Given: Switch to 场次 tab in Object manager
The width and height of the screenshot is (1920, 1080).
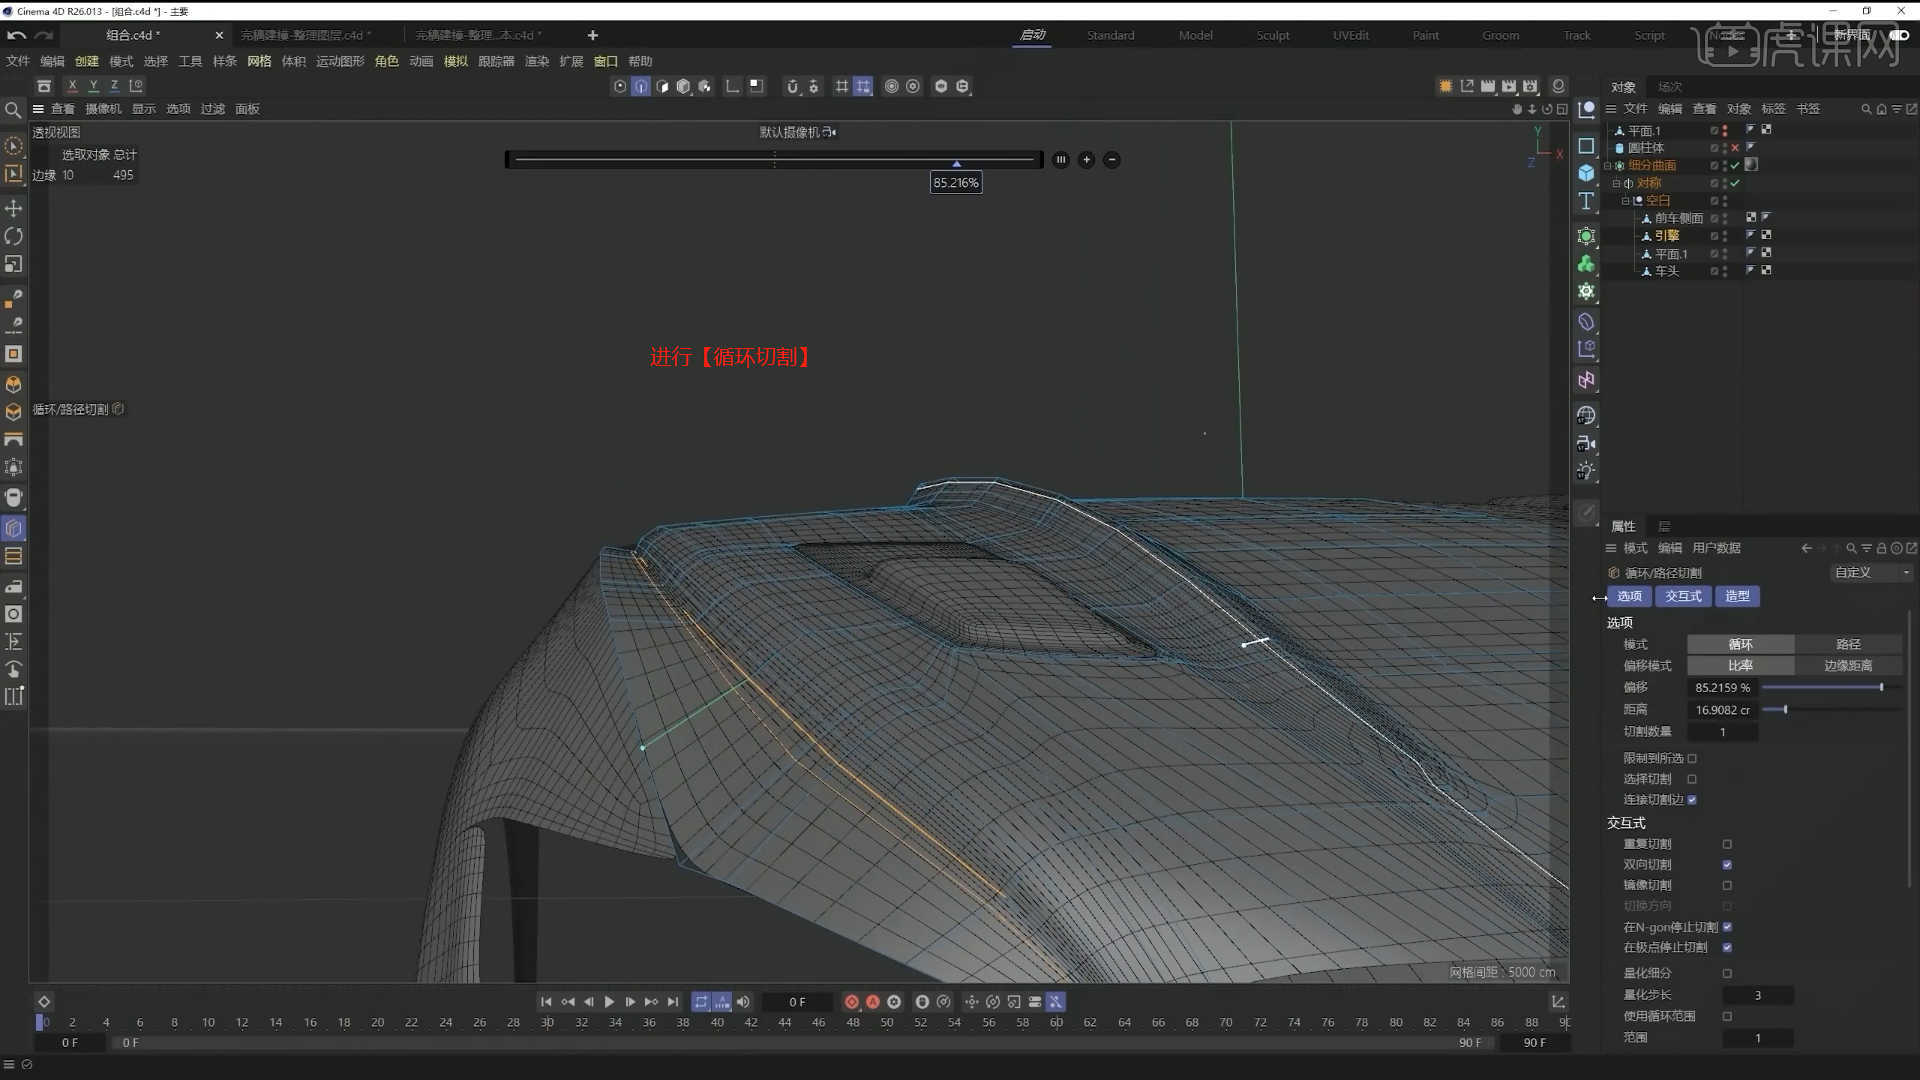Looking at the screenshot, I should tap(1669, 87).
